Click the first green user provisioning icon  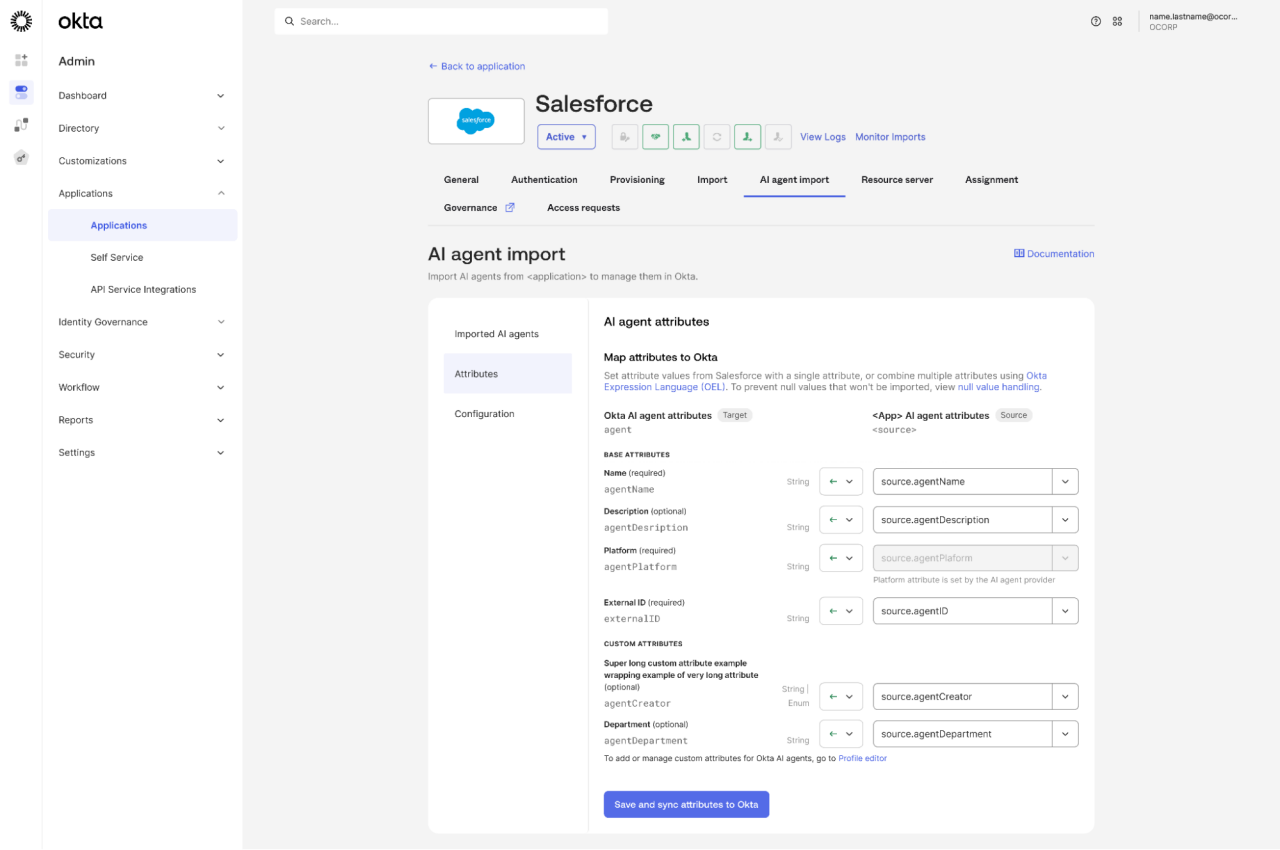coord(686,137)
